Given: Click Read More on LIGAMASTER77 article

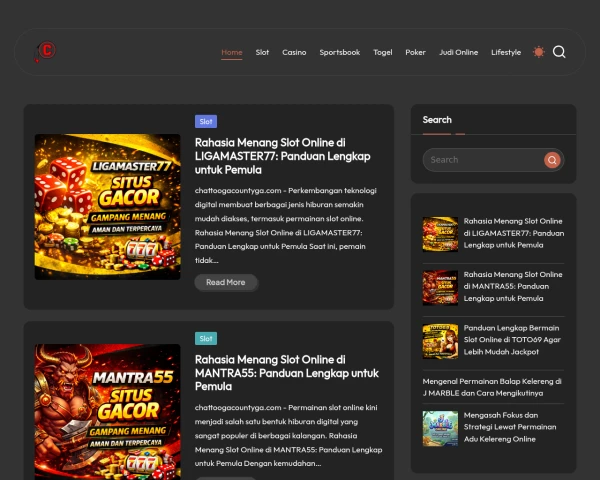Looking at the screenshot, I should click(x=226, y=282).
